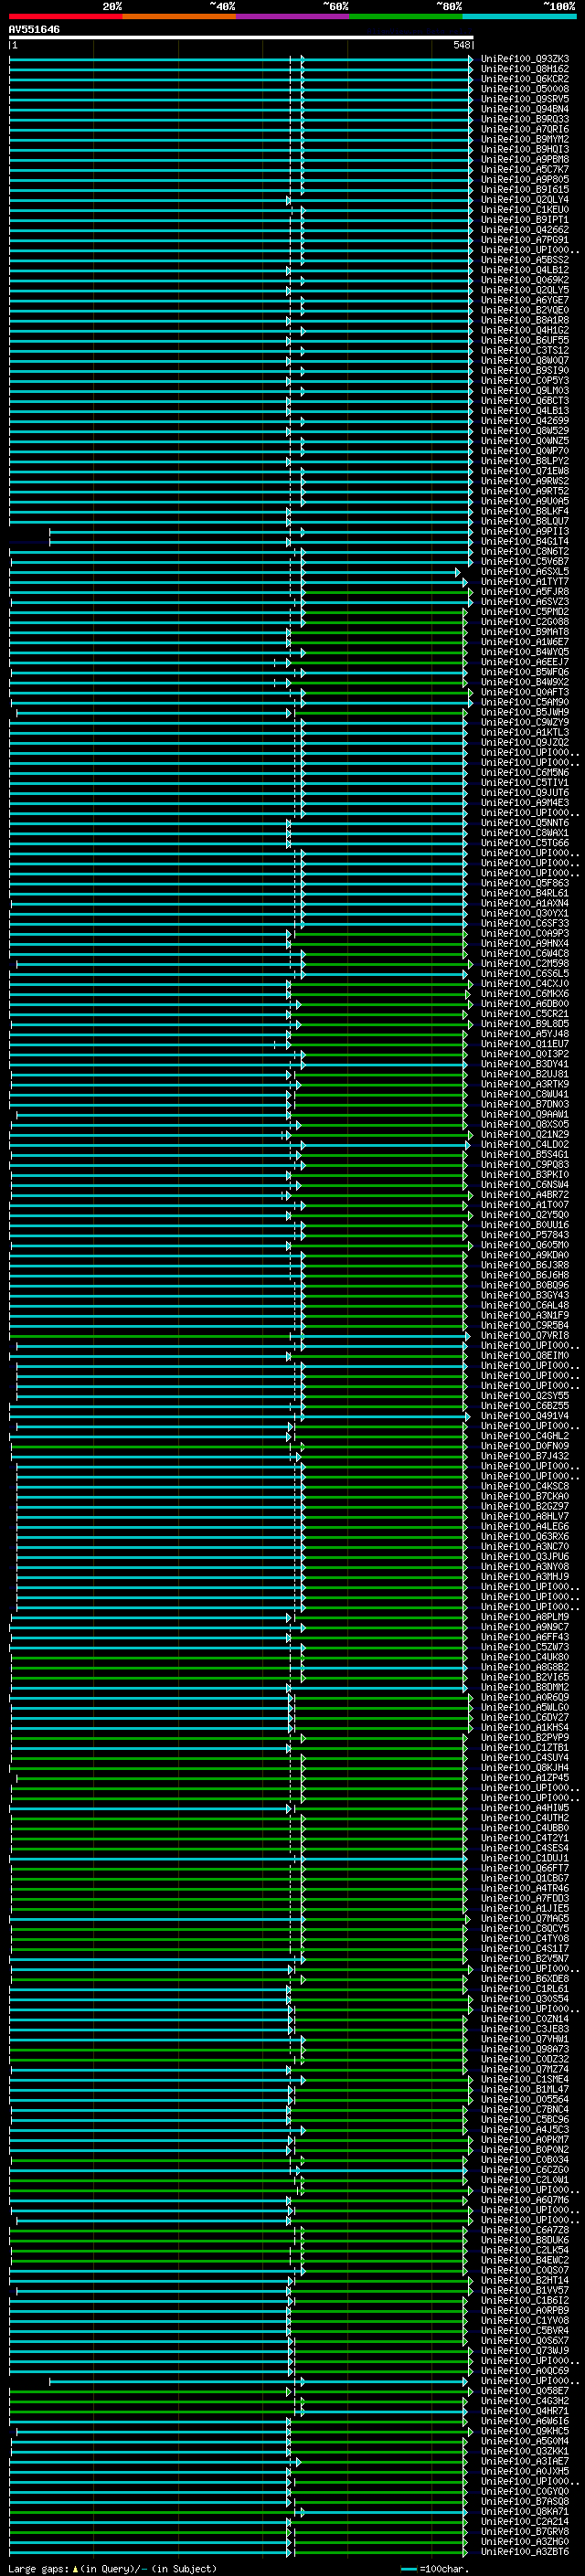The height and width of the screenshot is (2576, 585).
Task: Select the UniRef100_C1KEU0 label
Action: 525,210
